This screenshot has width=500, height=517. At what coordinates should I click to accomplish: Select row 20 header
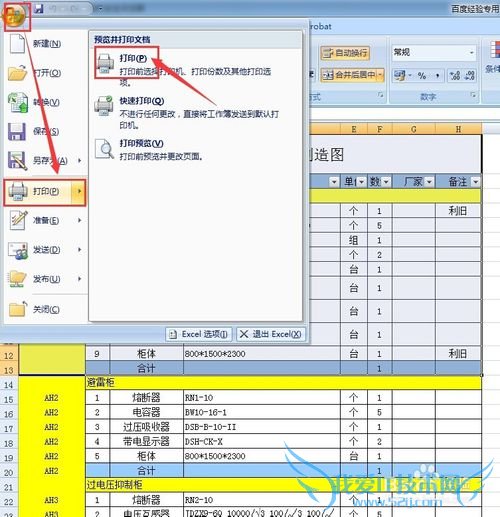pos(9,472)
